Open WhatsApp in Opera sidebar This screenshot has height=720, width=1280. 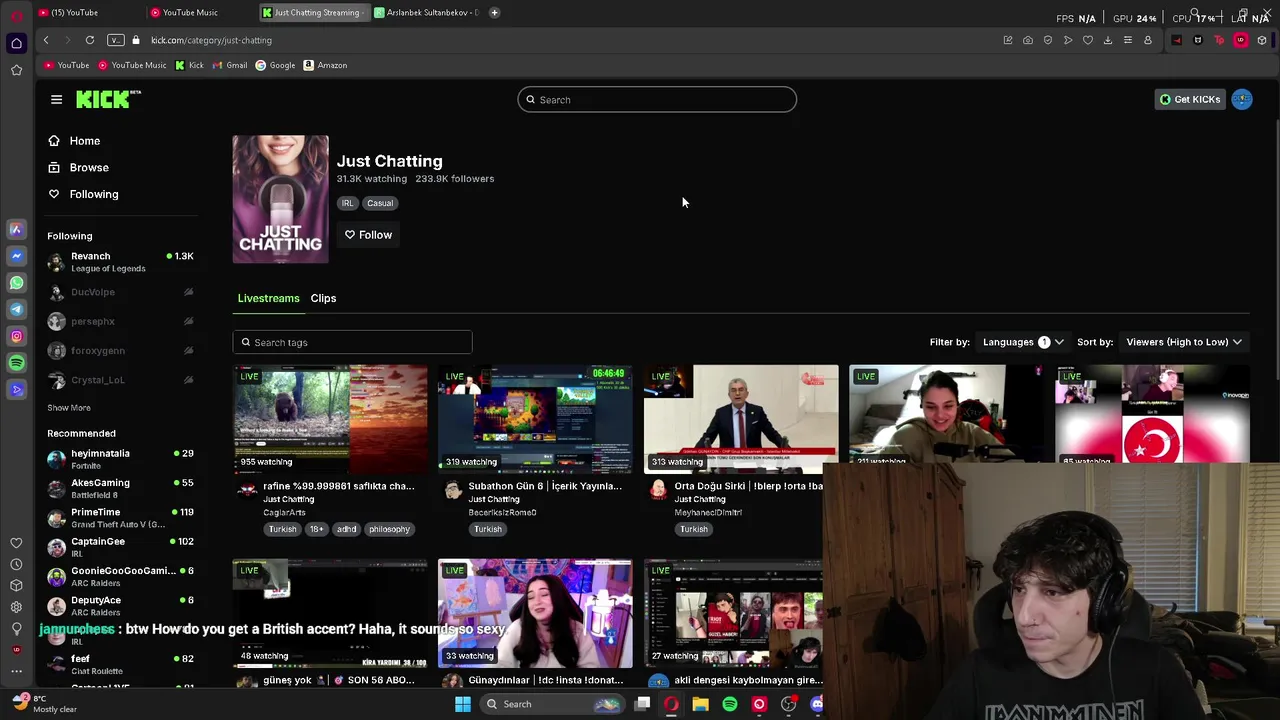[x=16, y=283]
